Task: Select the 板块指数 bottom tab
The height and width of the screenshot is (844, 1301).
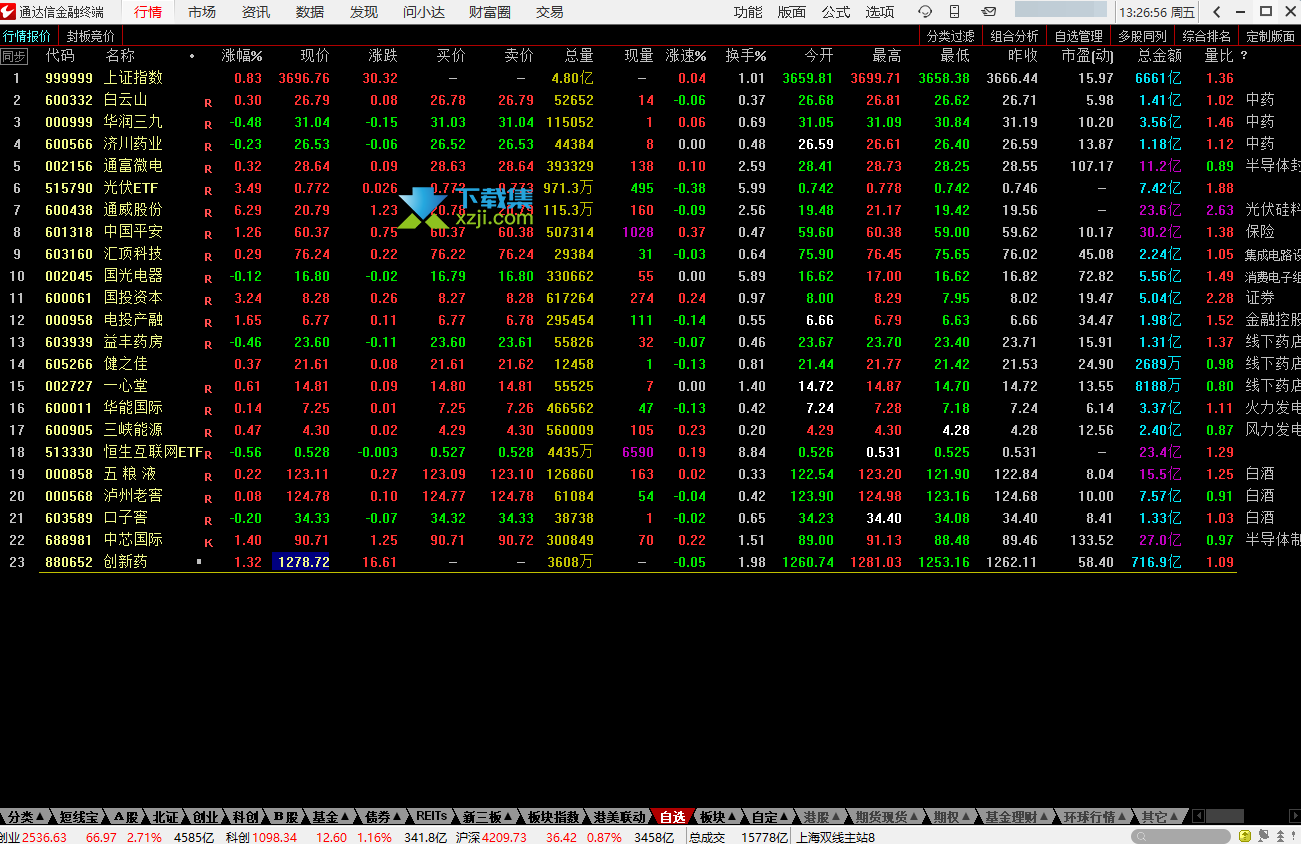Action: [x=553, y=816]
